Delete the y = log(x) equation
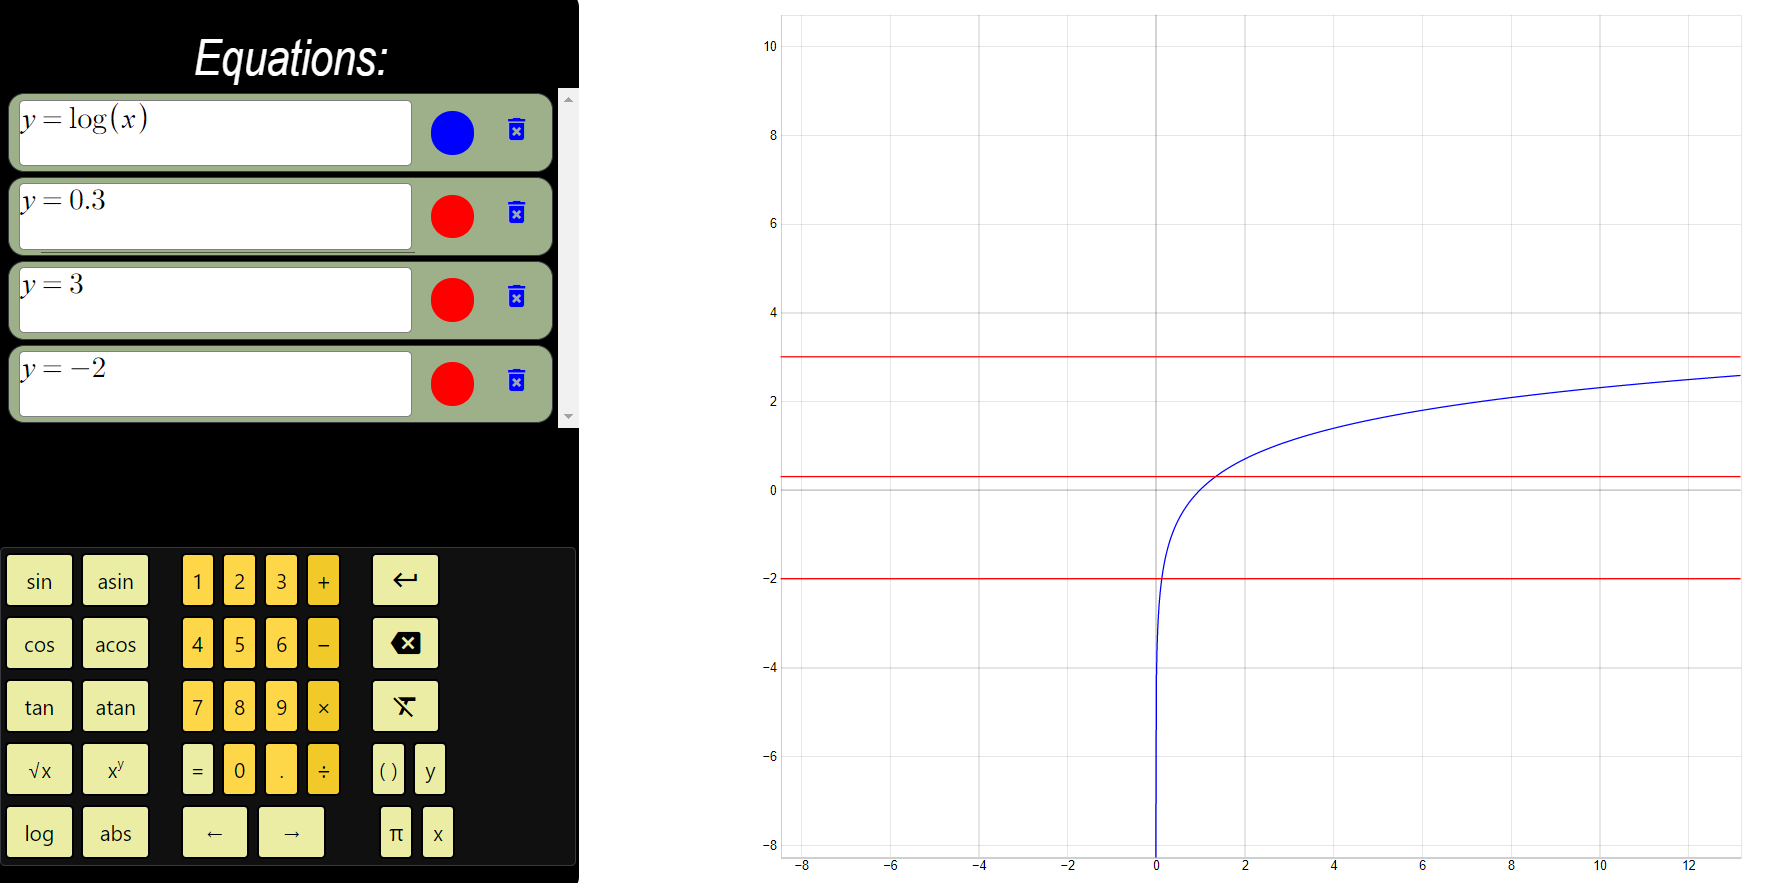1770x883 pixels. click(516, 130)
